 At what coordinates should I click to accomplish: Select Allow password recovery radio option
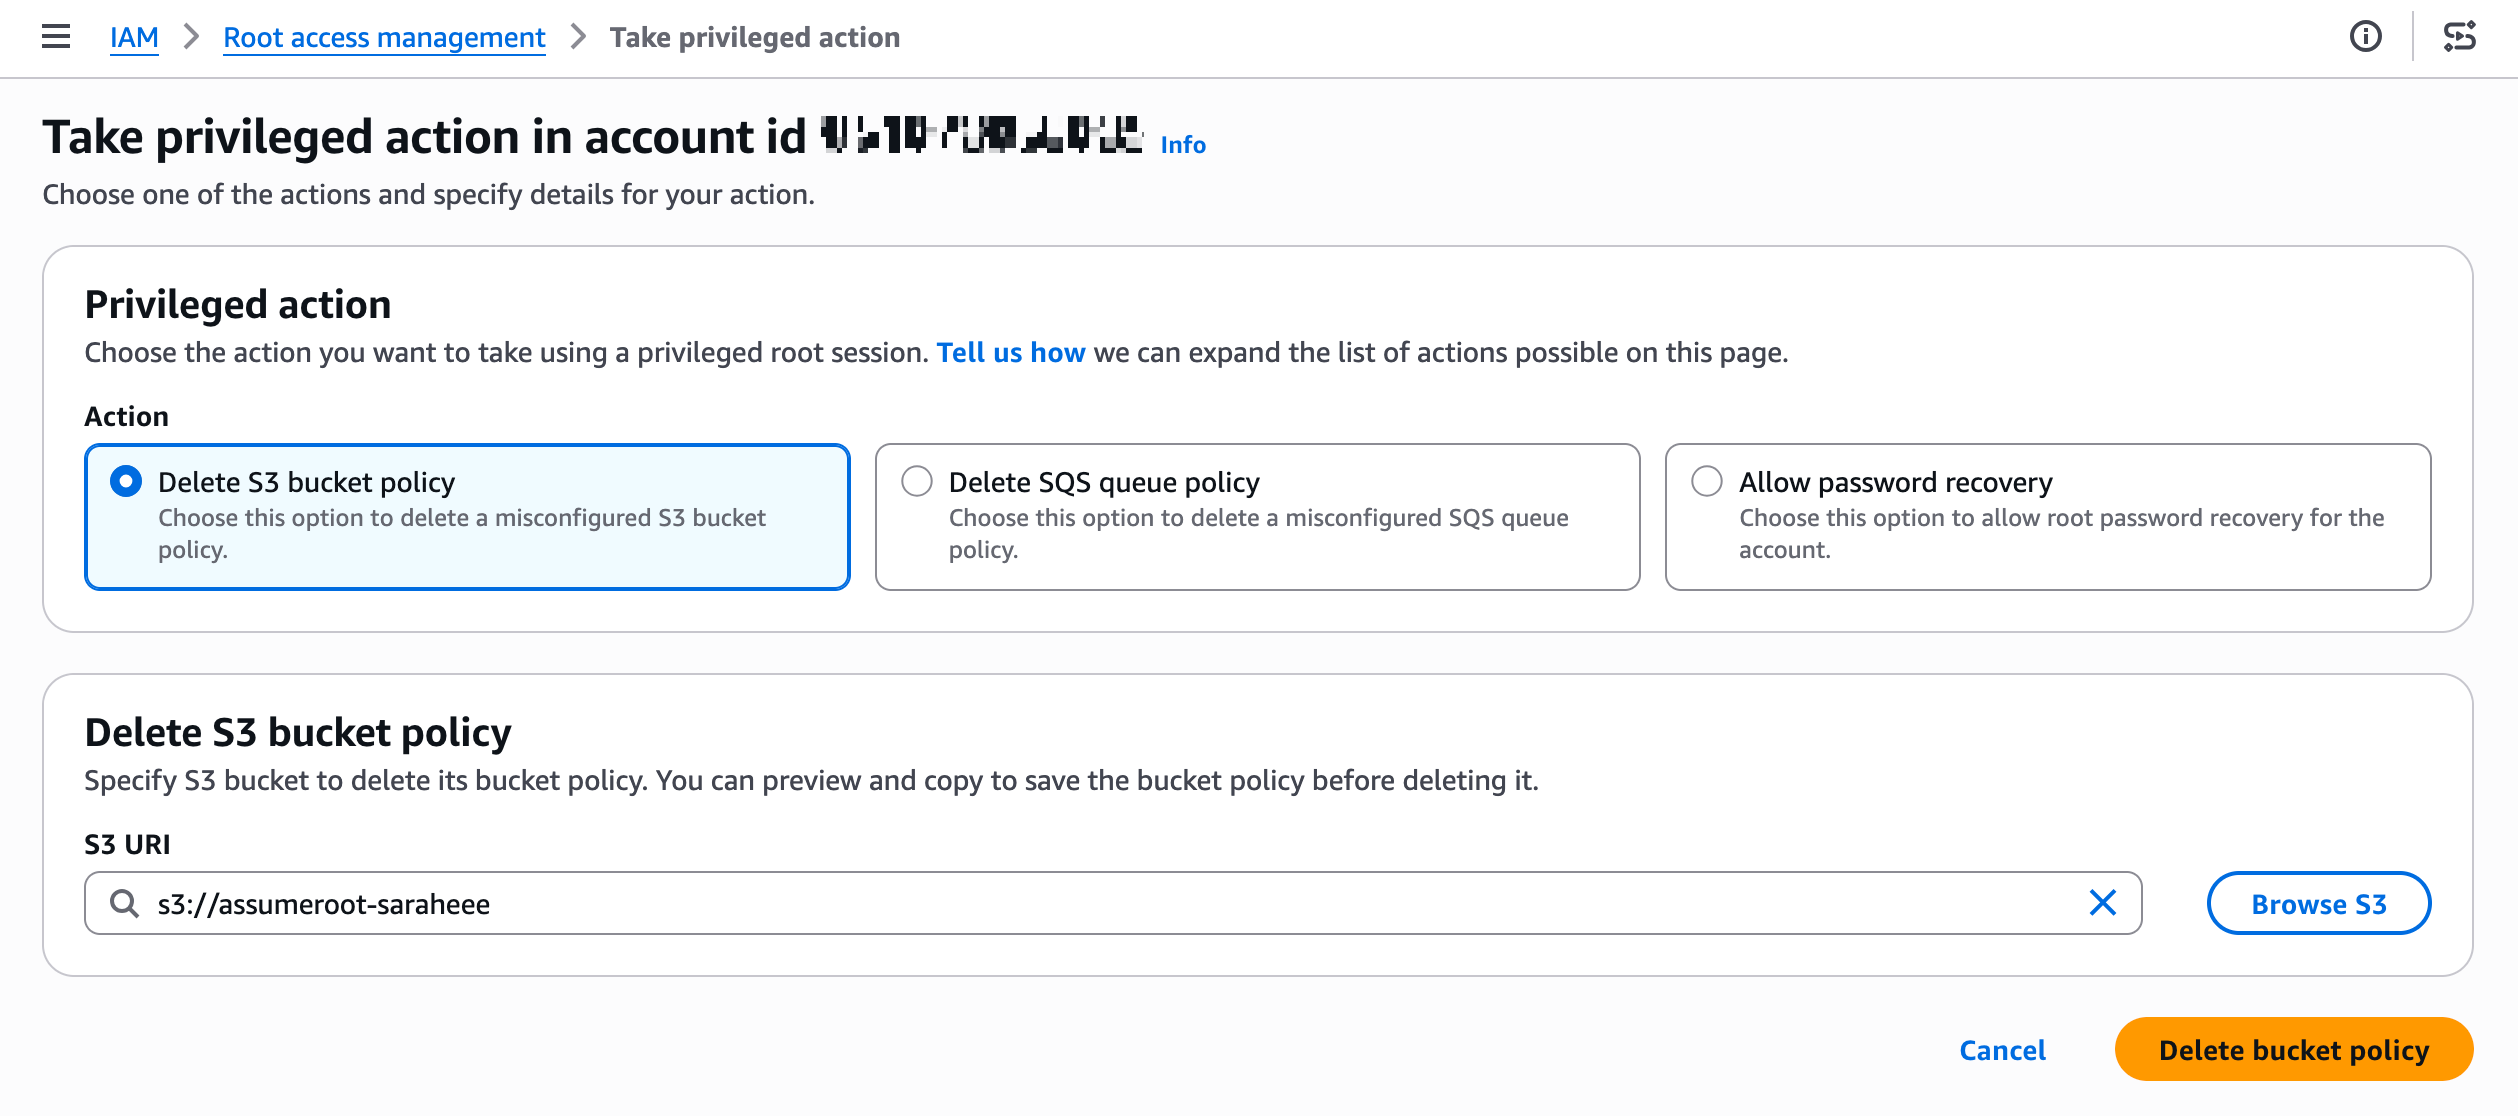1706,481
